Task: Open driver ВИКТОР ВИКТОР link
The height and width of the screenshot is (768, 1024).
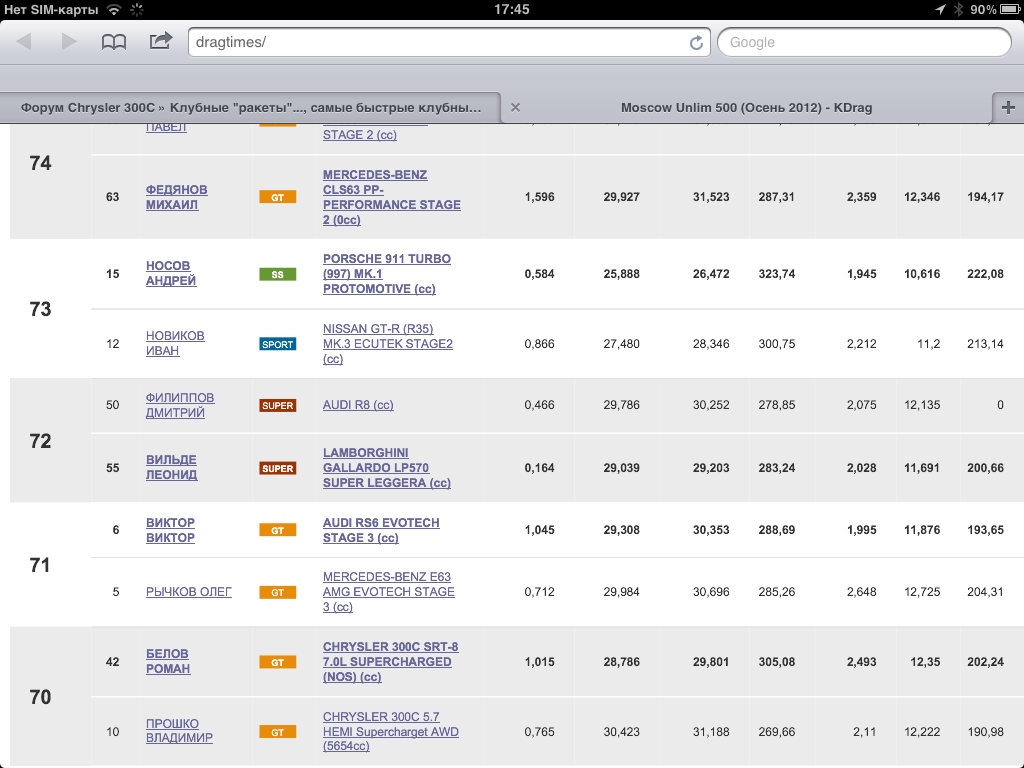Action: pyautogui.click(x=170, y=530)
